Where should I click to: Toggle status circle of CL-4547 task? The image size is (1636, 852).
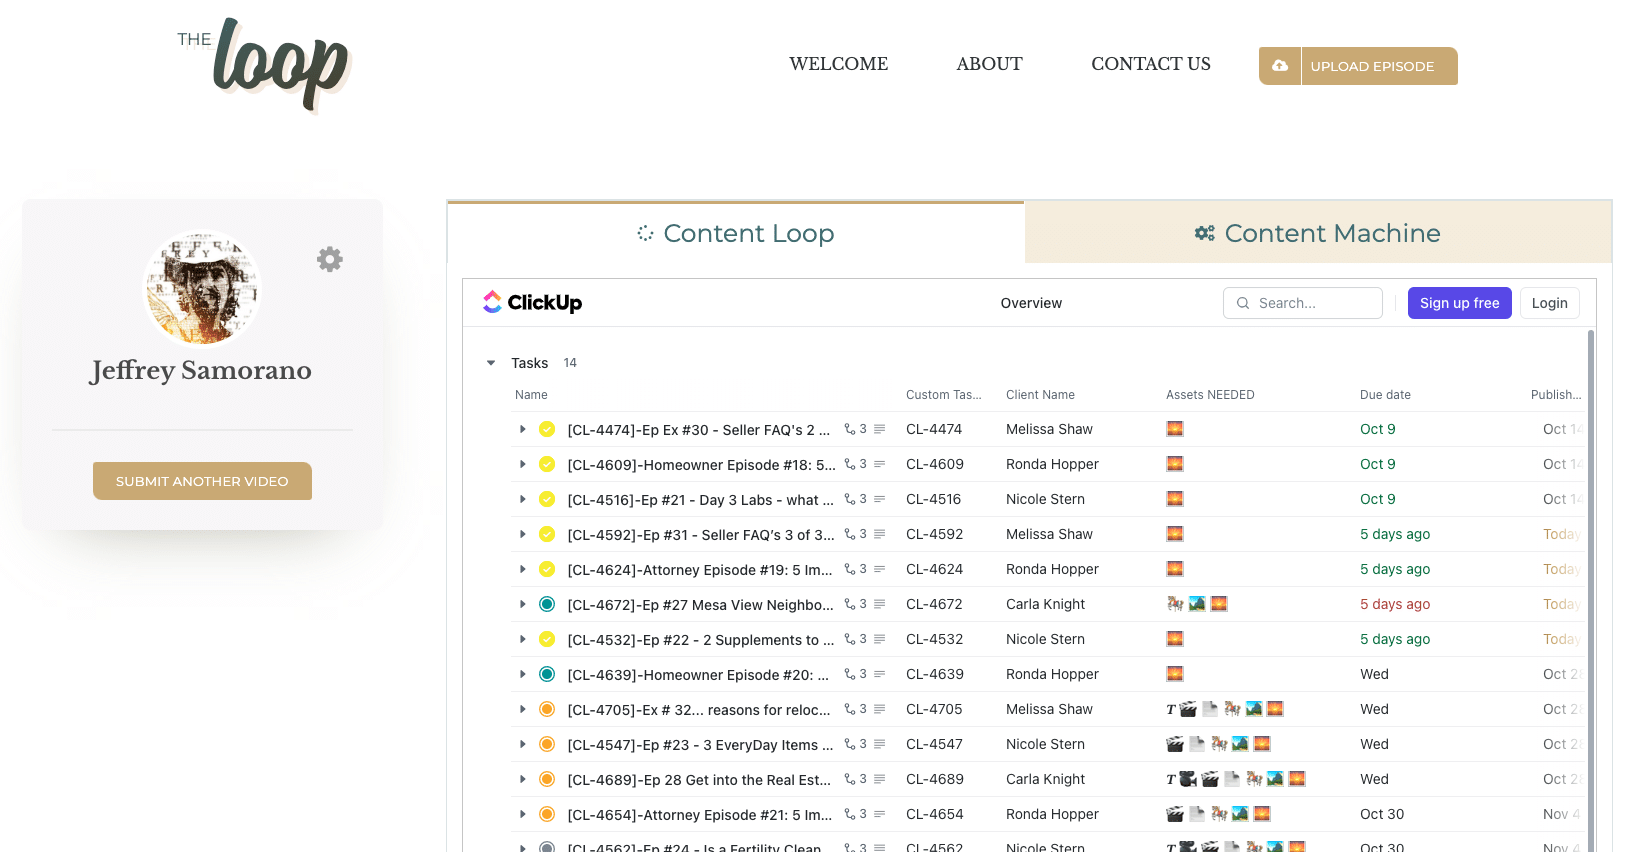pos(547,744)
